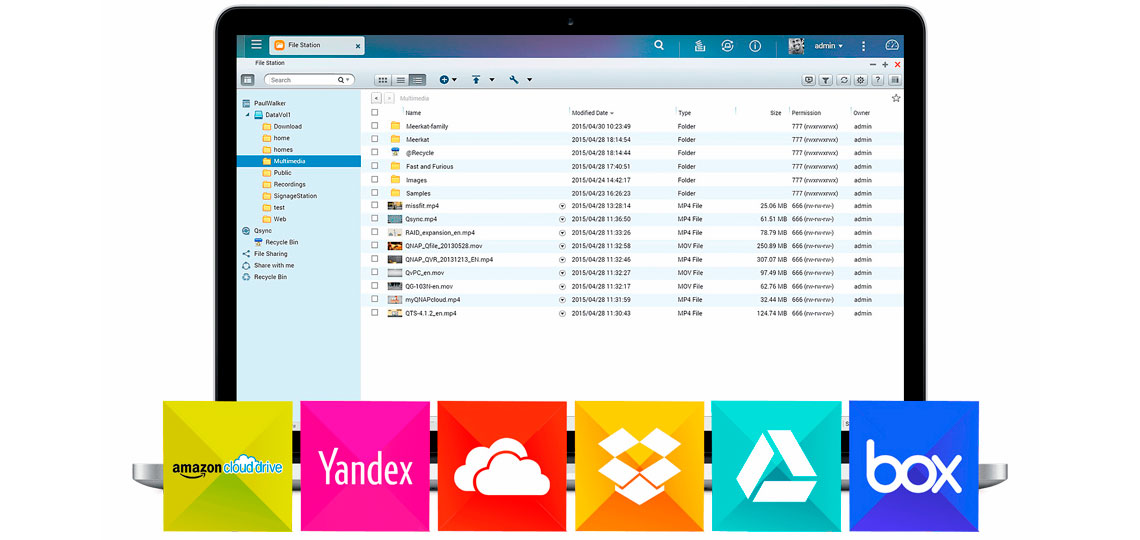
Task: Click the upload arrow icon
Action: (476, 79)
